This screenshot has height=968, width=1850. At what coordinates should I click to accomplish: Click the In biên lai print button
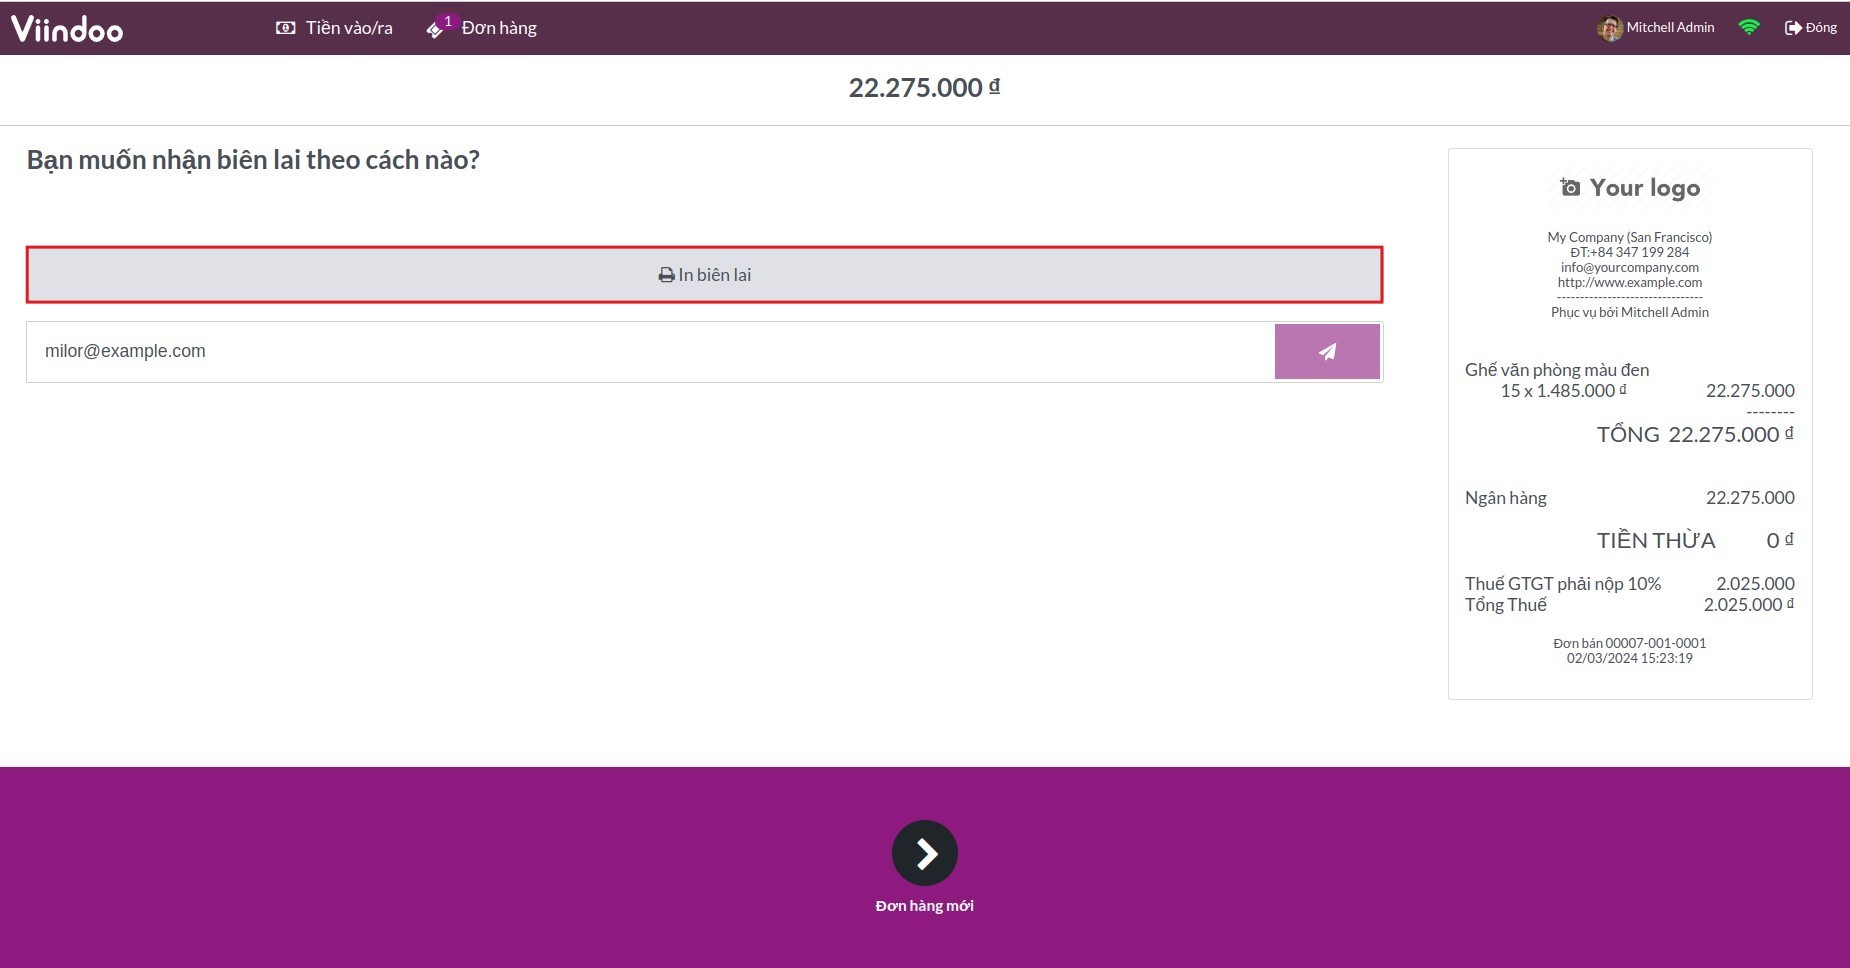(705, 275)
